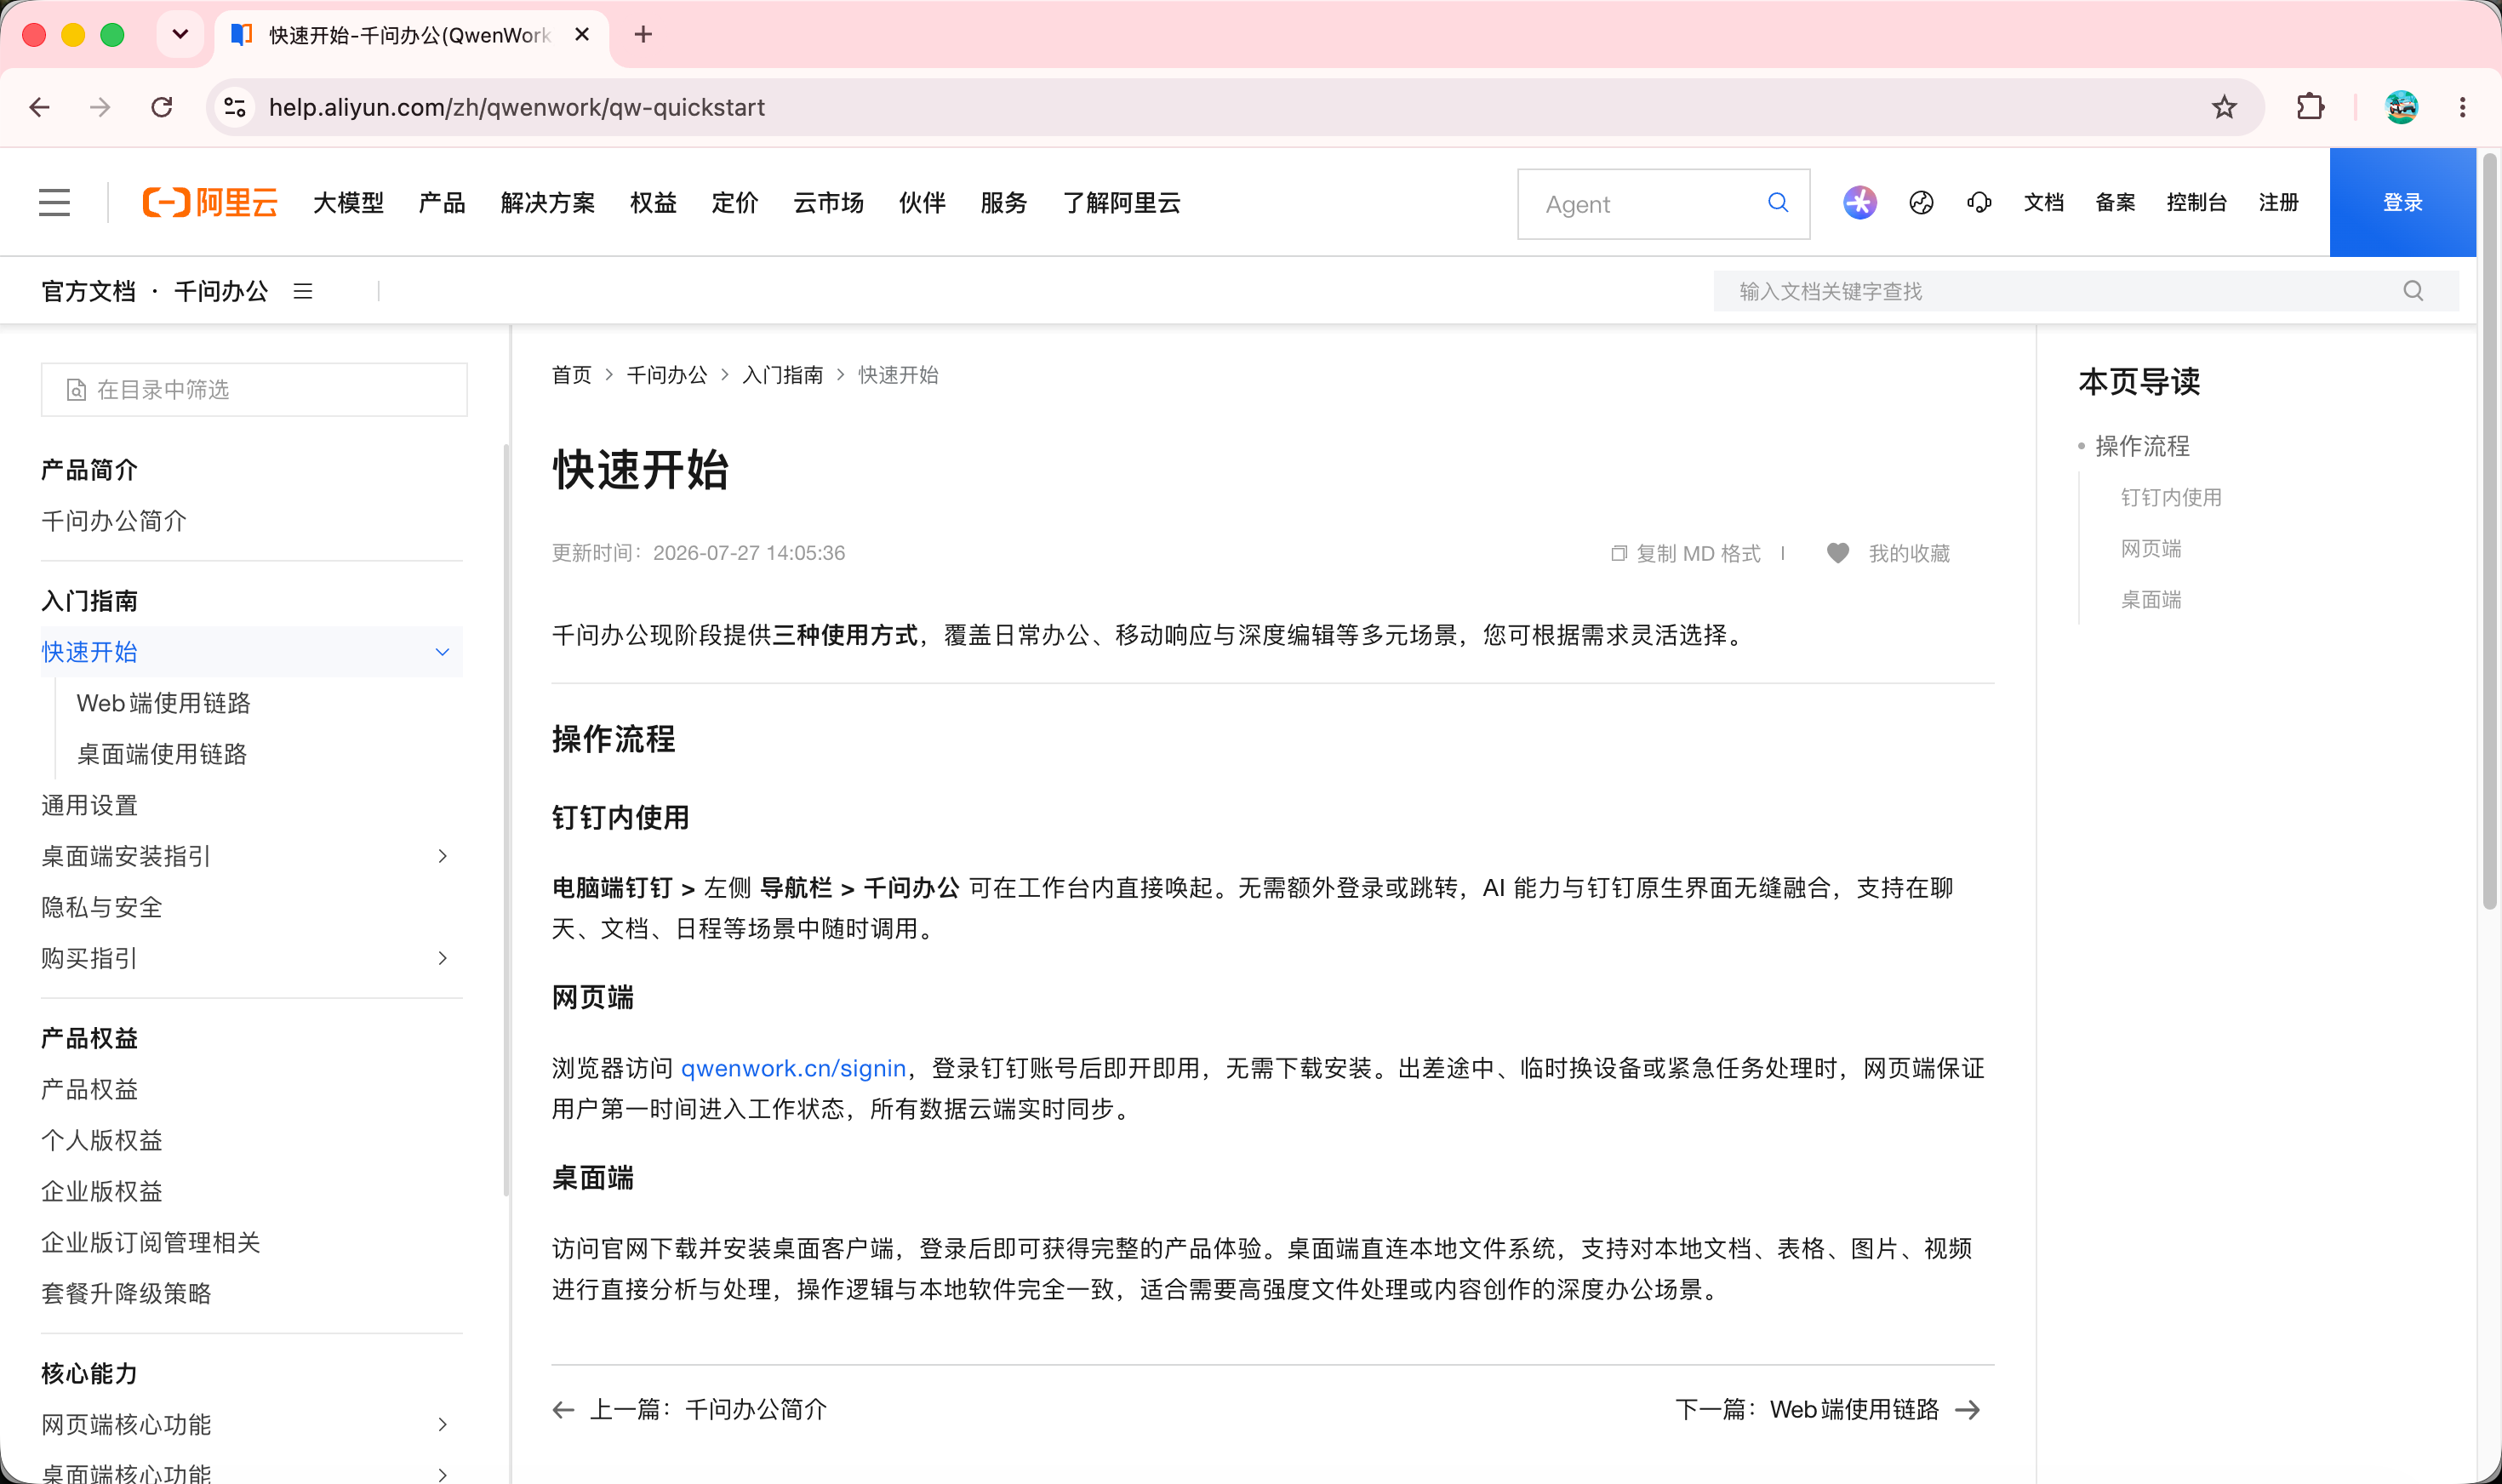The width and height of the screenshot is (2502, 1484).
Task: Open the 云市场 navigation menu
Action: point(828,203)
